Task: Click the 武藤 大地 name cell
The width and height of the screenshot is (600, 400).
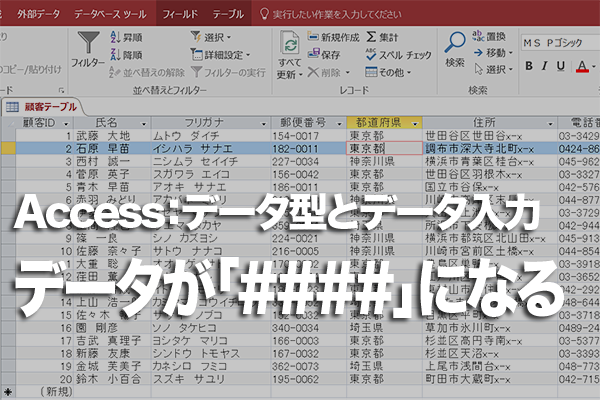Action: click(112, 136)
